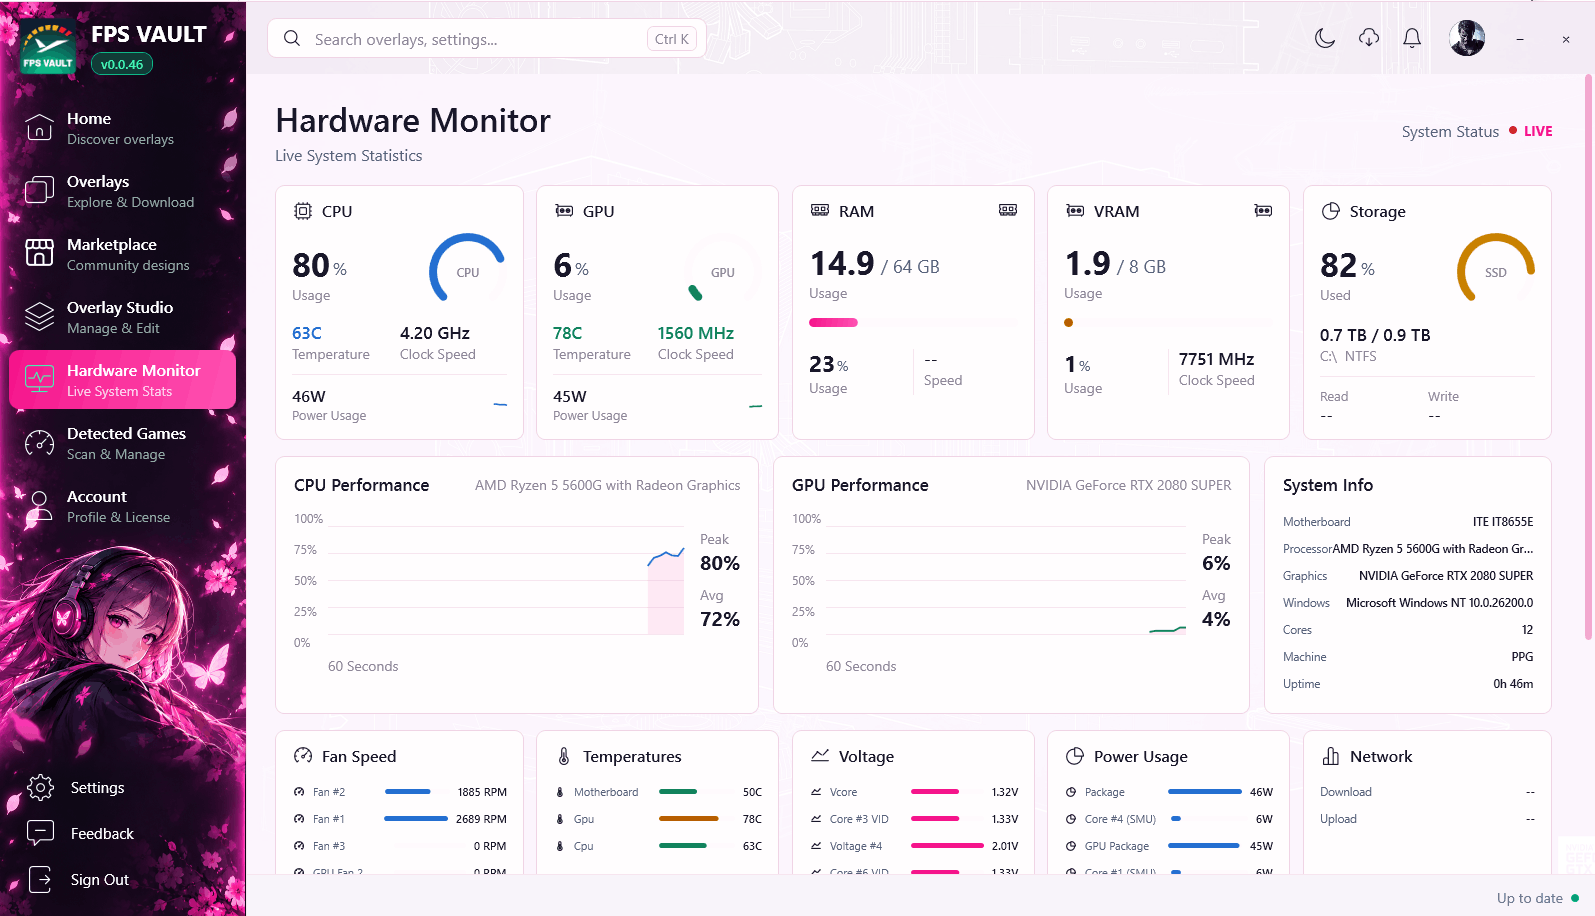Image resolution: width=1595 pixels, height=916 pixels.
Task: Open the user profile avatar
Action: tap(1467, 38)
